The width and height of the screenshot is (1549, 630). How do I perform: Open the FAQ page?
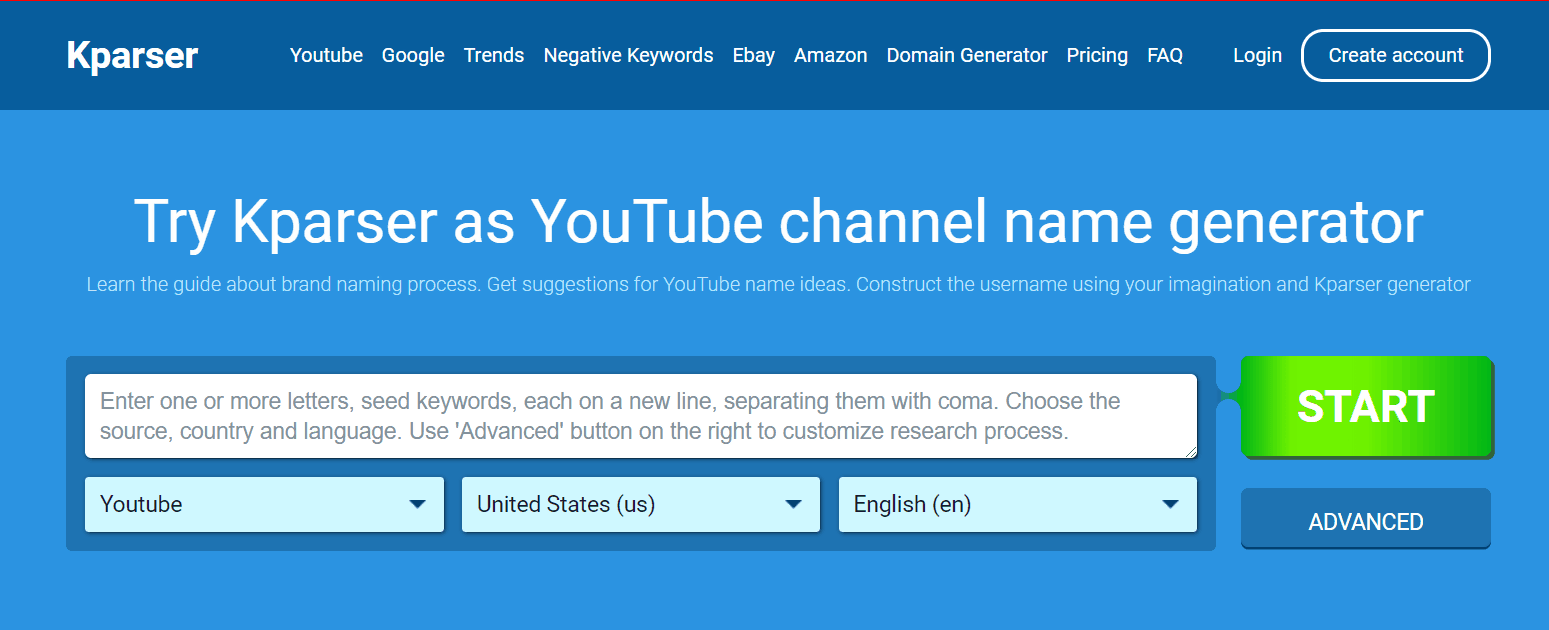[x=1165, y=56]
